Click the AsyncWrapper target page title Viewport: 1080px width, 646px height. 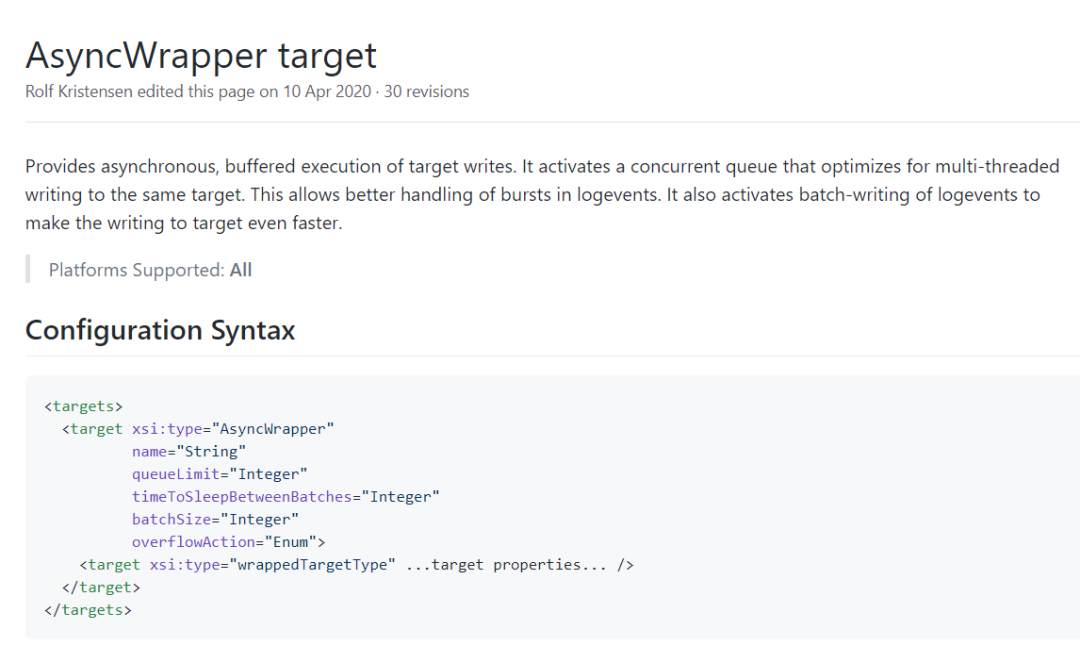(201, 54)
